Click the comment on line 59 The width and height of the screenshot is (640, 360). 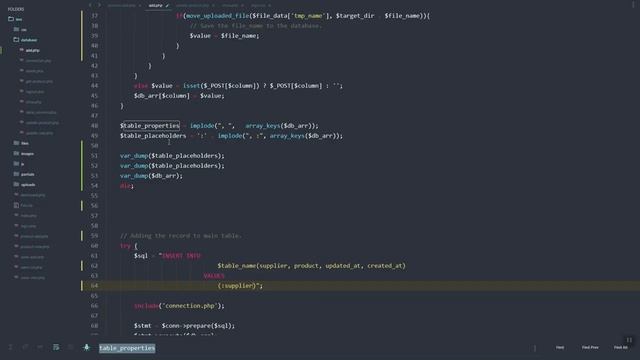181,236
